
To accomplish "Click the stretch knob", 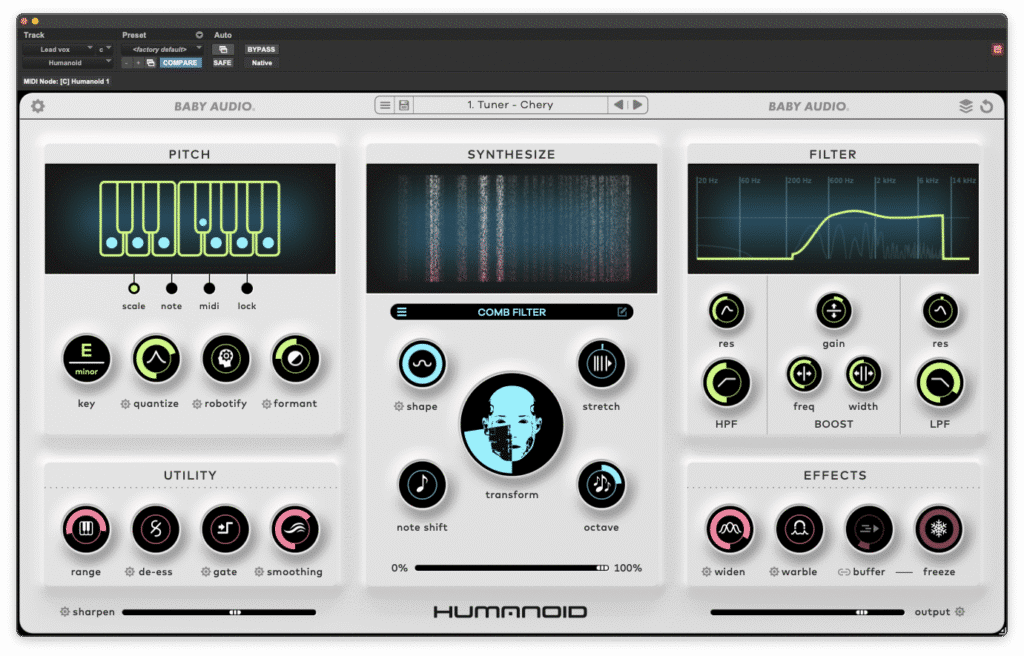I will click(601, 364).
